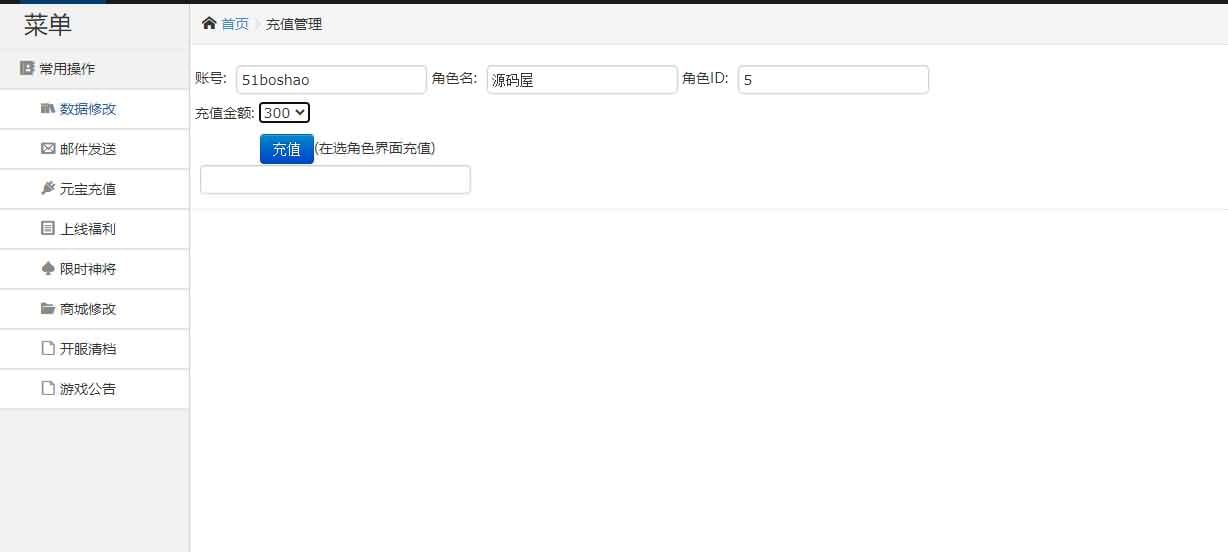1228x552 pixels.
Task: Click the 账号: label
Action: click(x=211, y=78)
